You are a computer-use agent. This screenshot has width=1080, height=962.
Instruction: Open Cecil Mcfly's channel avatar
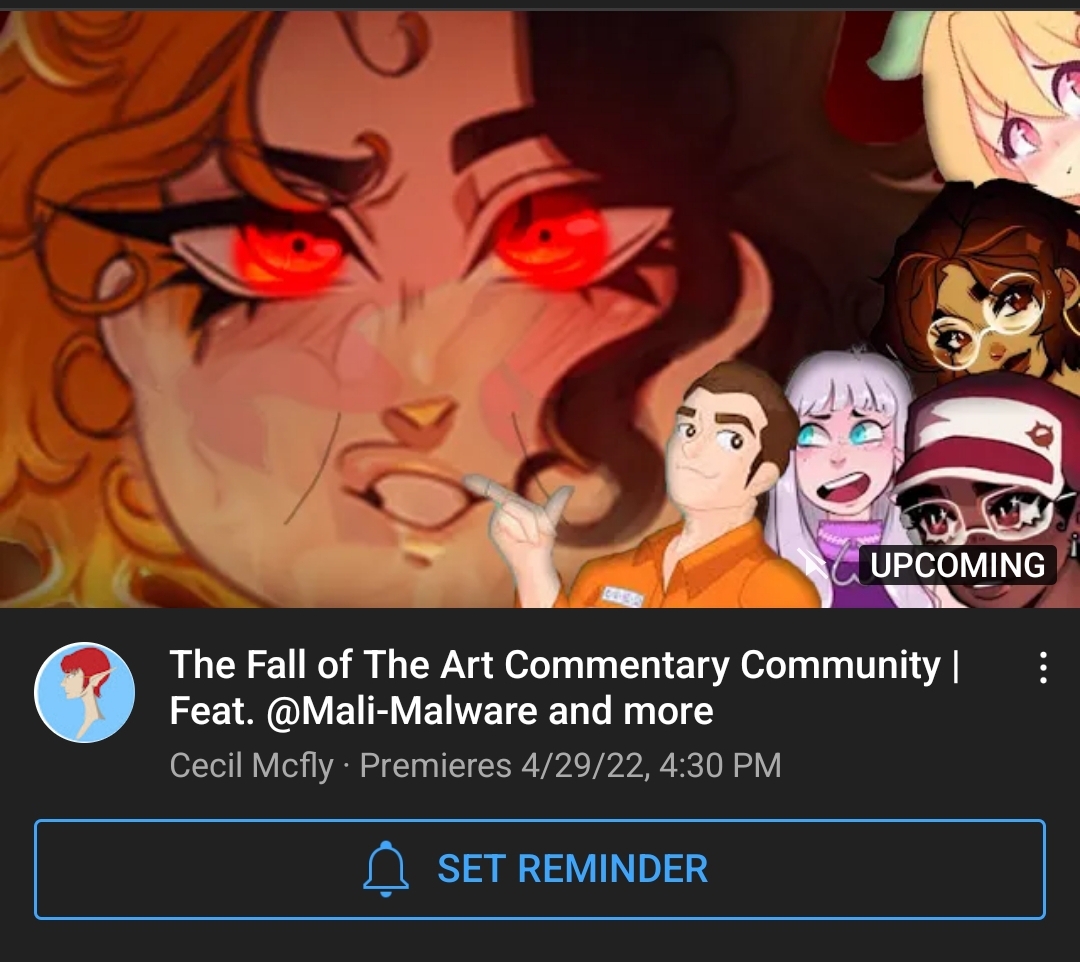pyautogui.click(x=85, y=692)
